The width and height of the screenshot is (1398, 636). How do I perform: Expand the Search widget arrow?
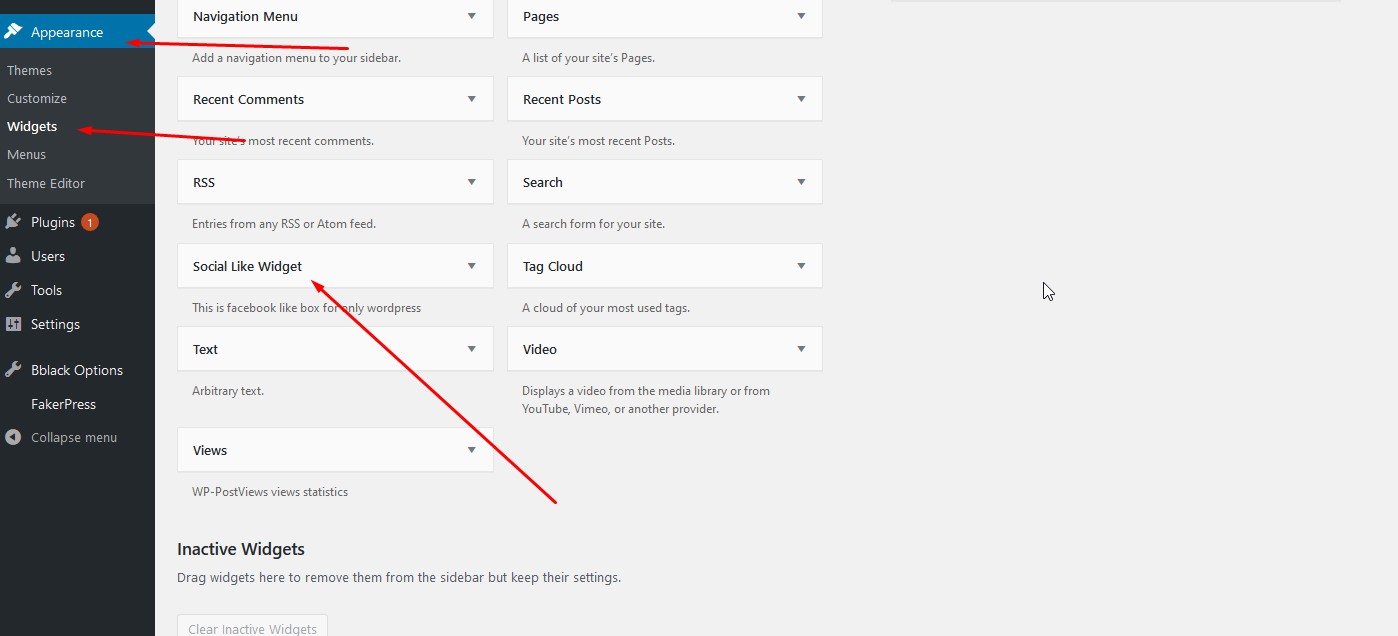pyautogui.click(x=801, y=182)
